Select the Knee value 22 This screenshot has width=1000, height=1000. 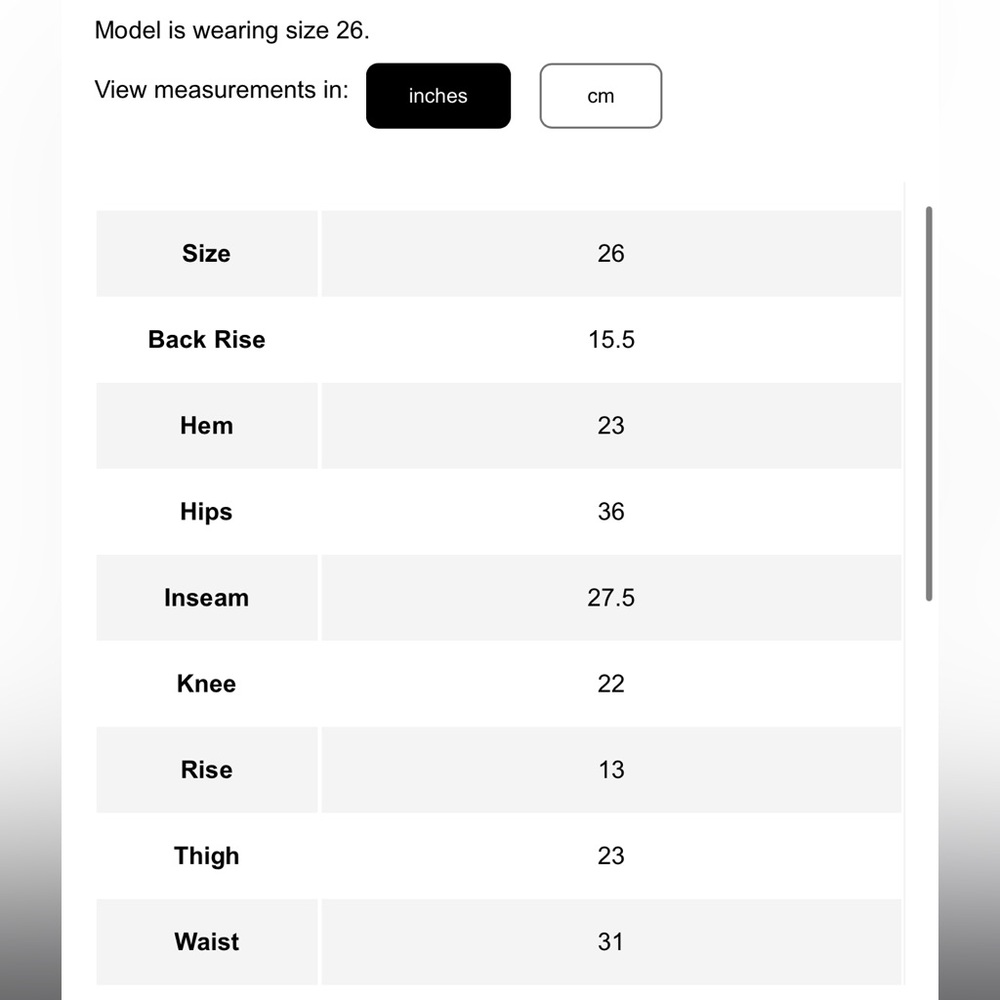(x=611, y=684)
